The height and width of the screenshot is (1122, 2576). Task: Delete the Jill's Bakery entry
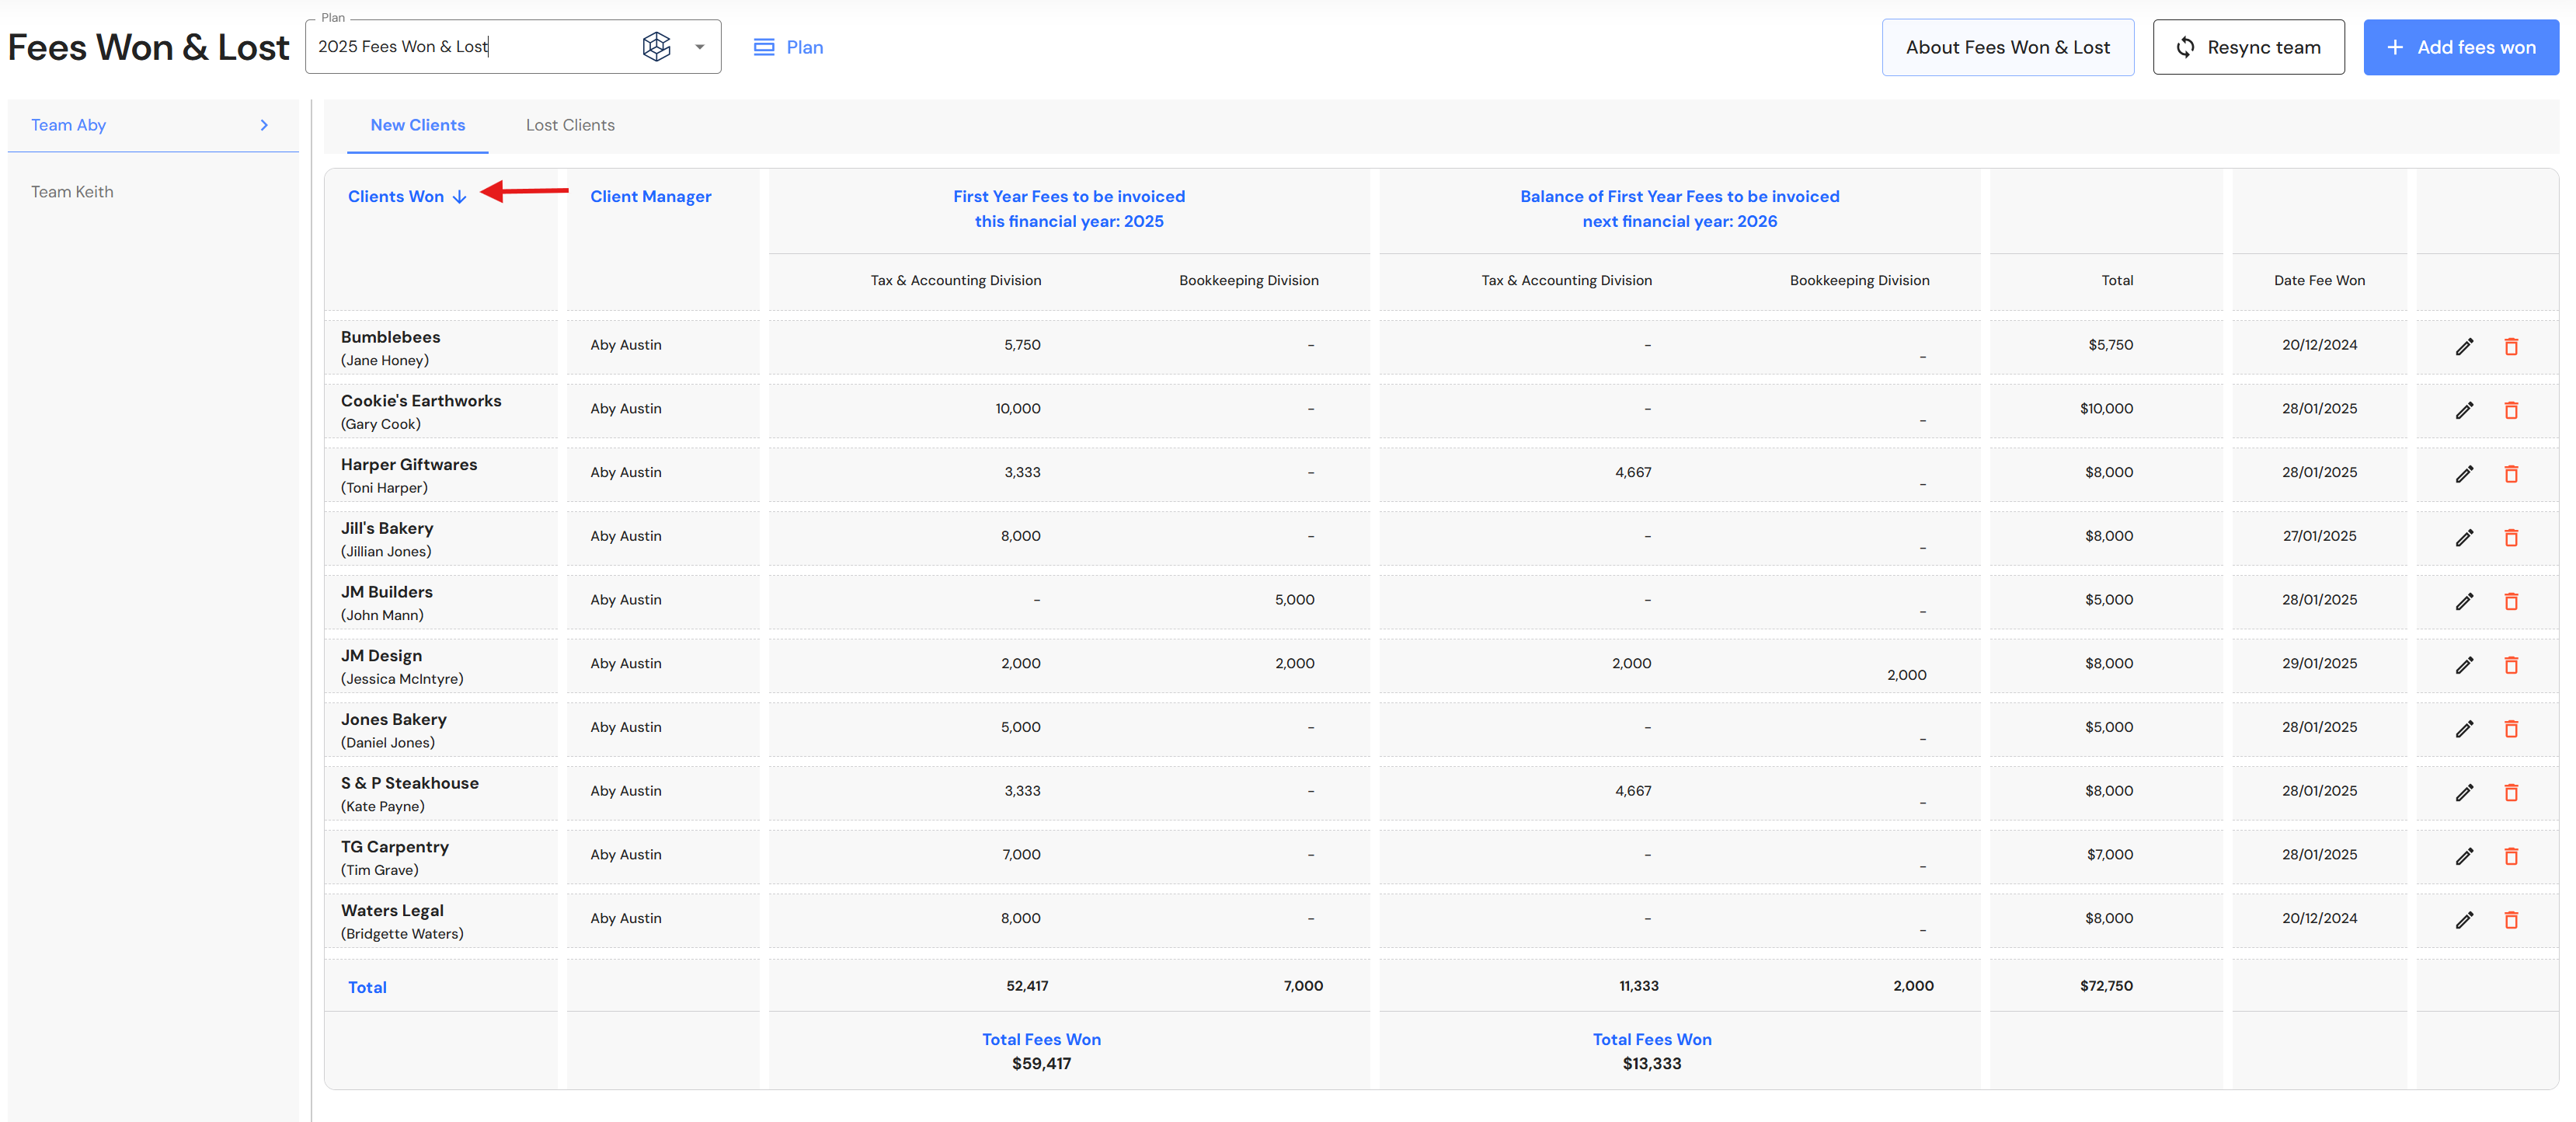point(2510,537)
